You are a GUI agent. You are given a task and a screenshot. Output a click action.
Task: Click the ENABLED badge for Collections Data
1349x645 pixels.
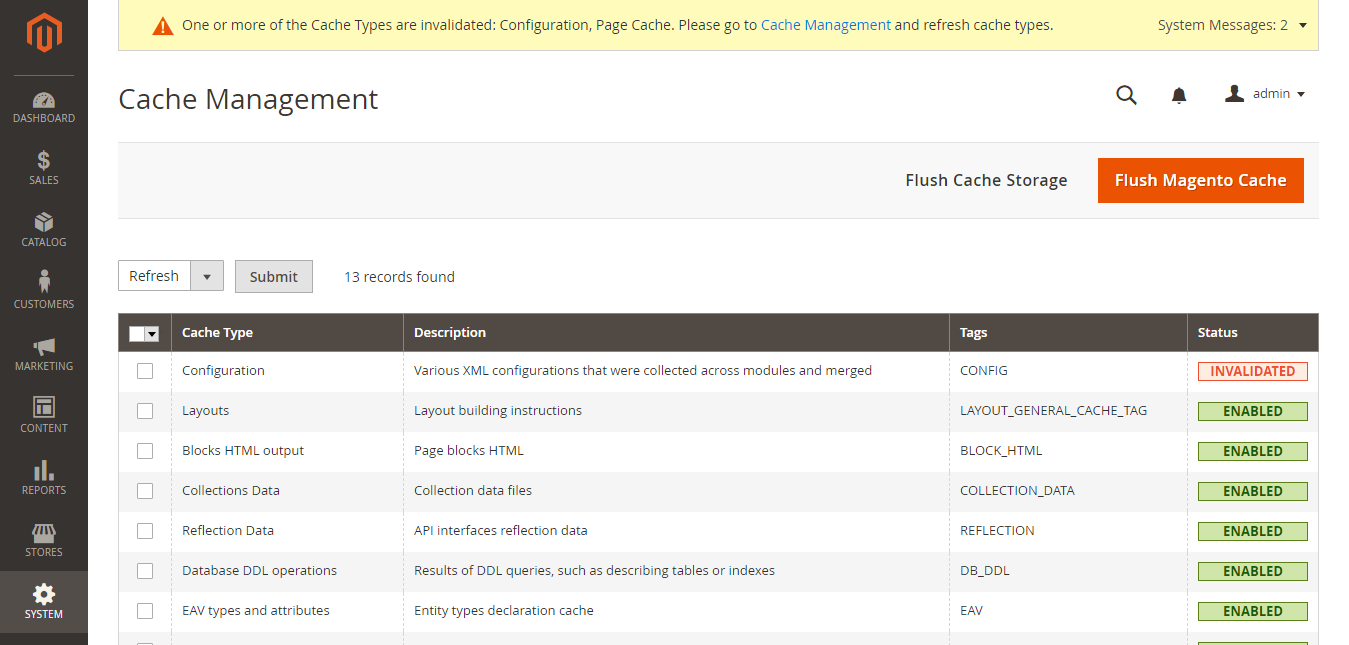tap(1253, 491)
